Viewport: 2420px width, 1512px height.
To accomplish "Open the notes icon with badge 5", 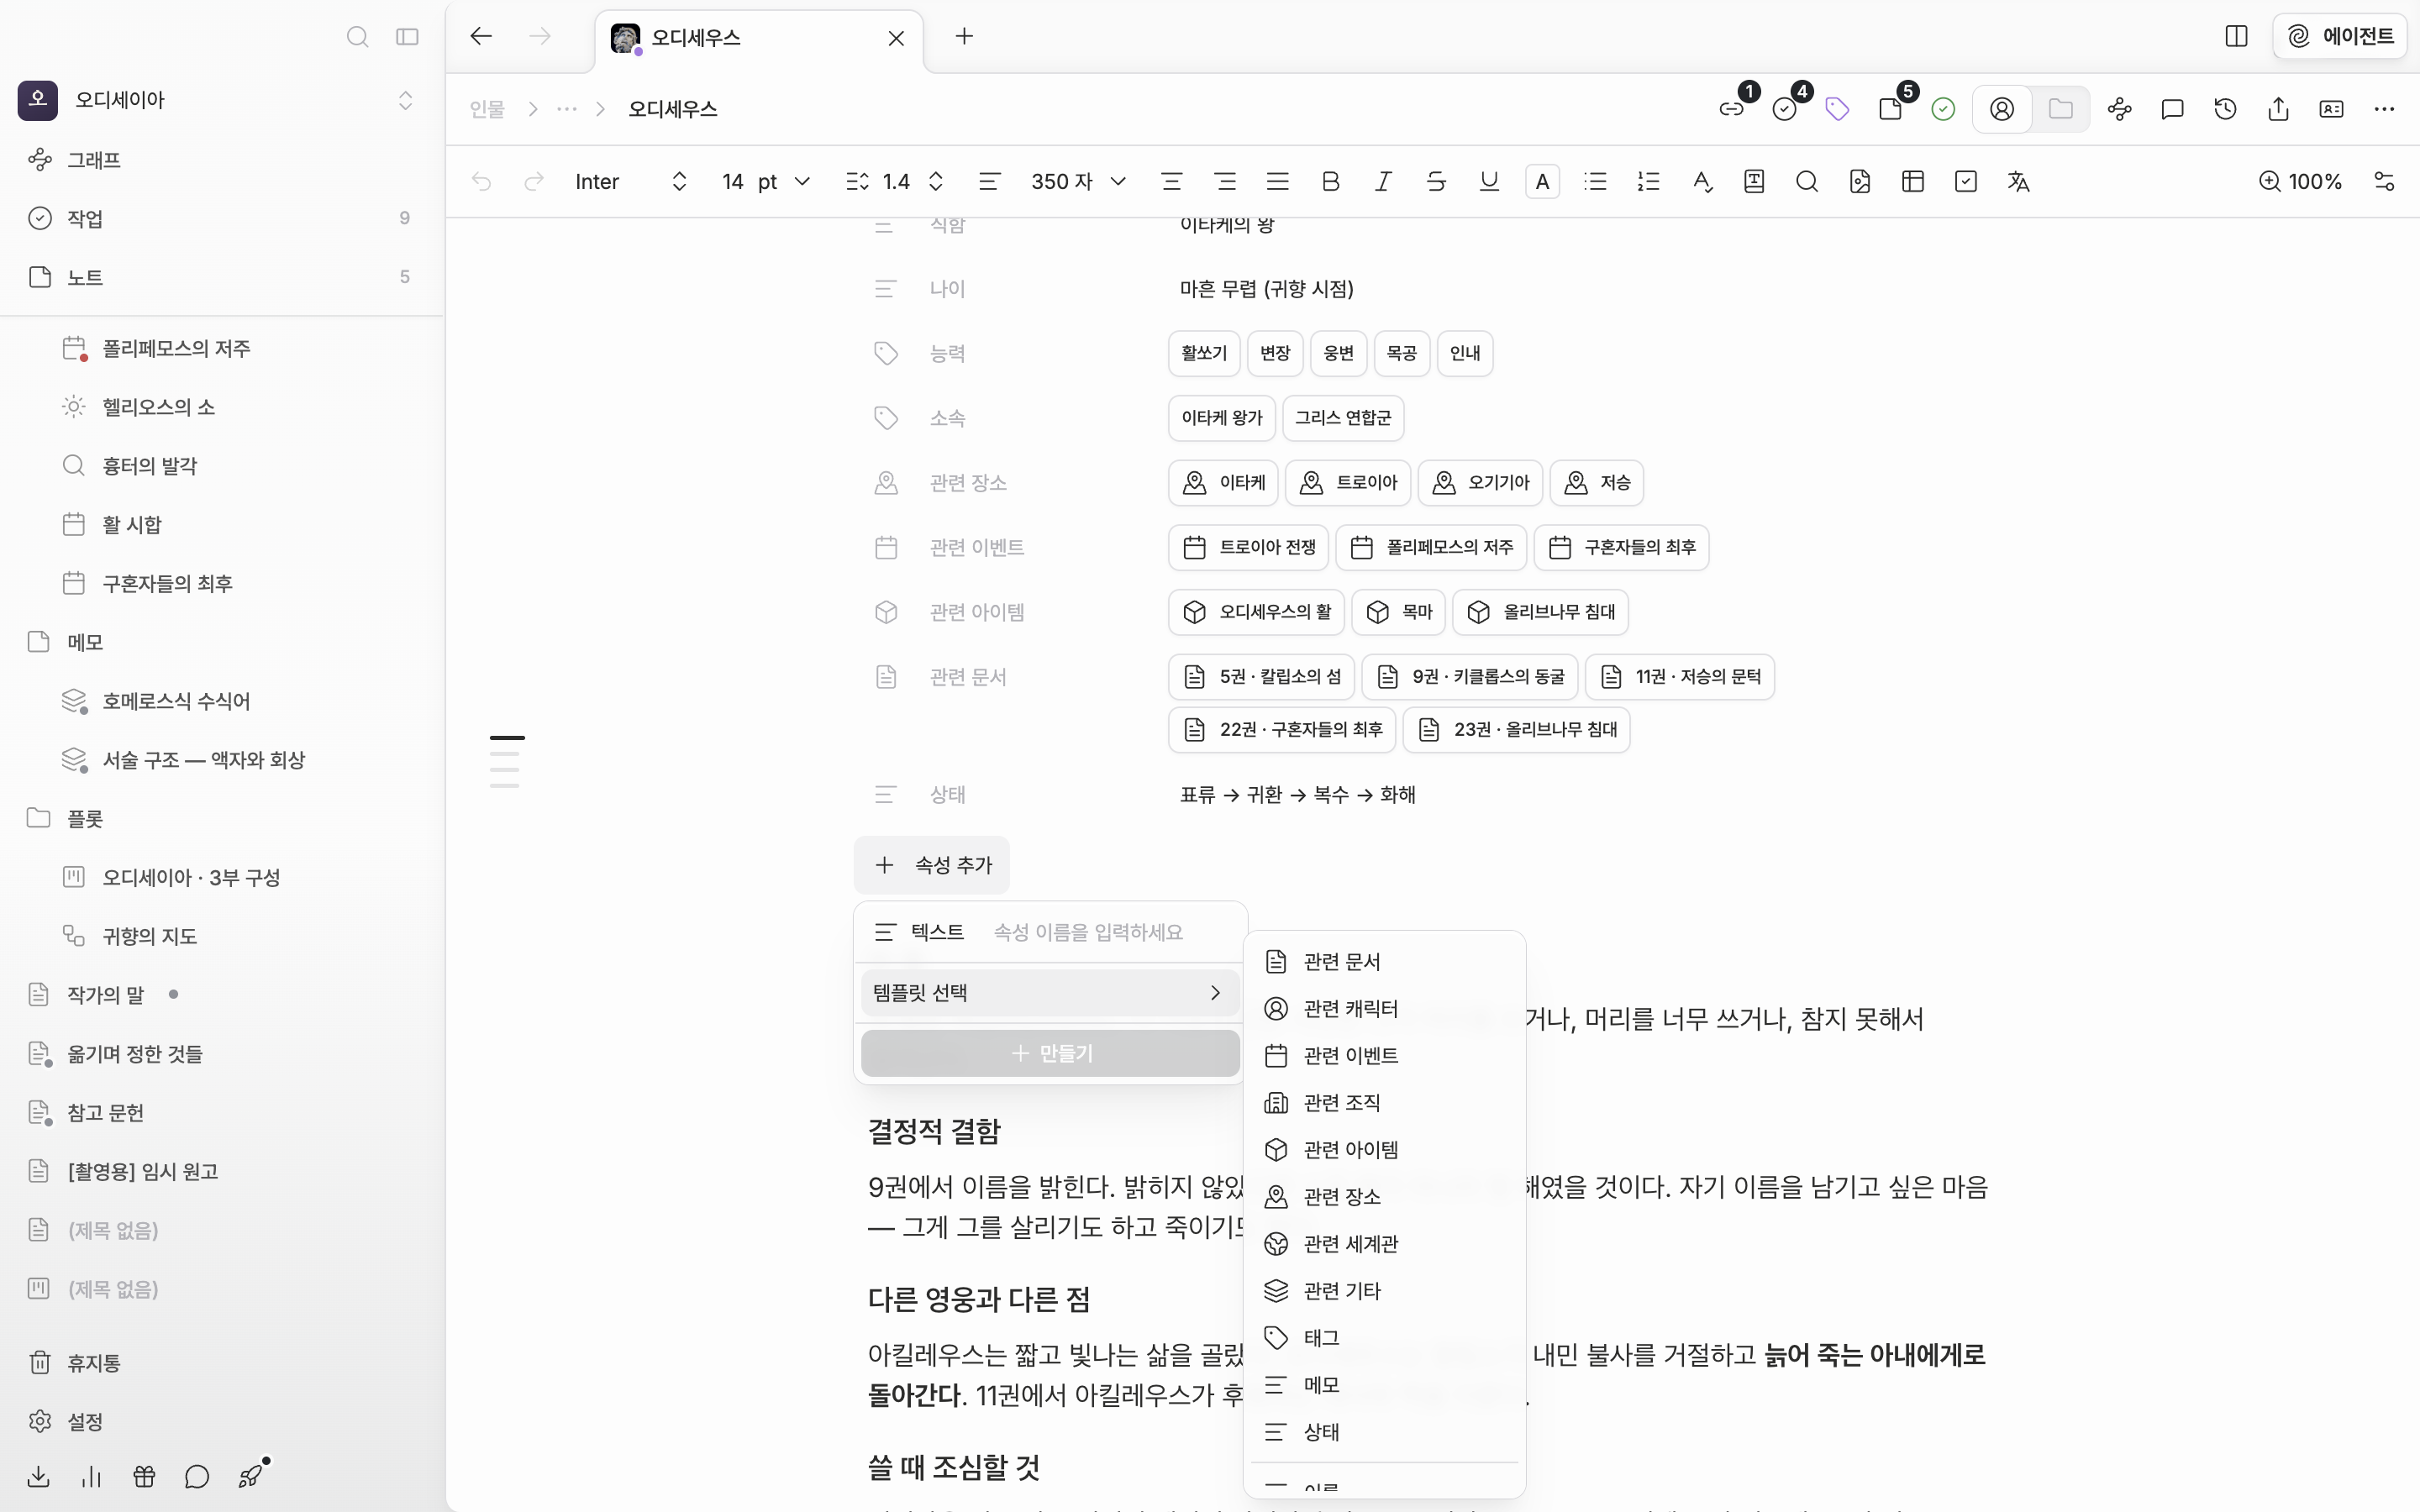I will coord(1890,109).
